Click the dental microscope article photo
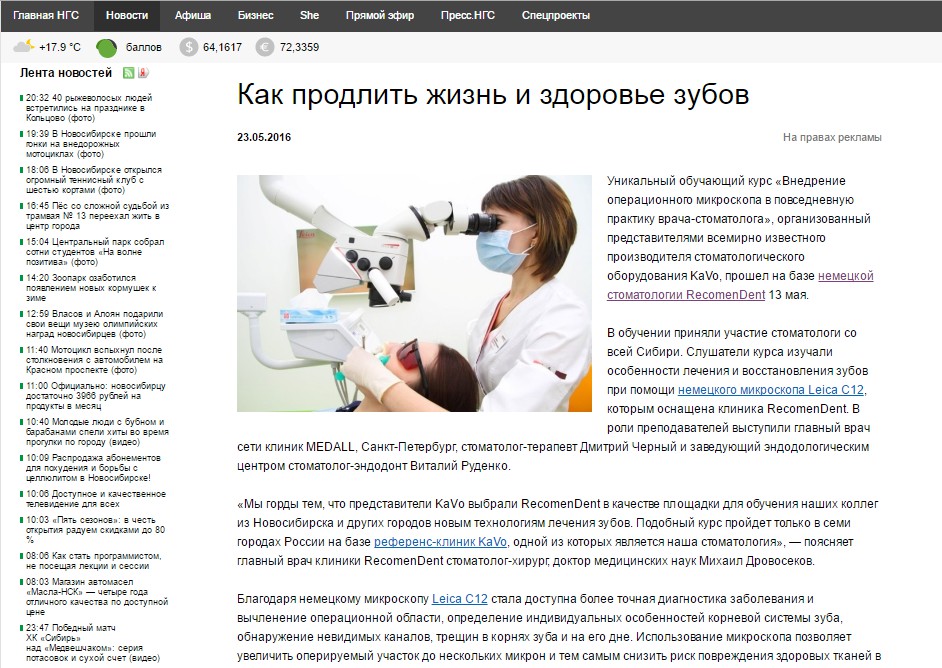The height and width of the screenshot is (668, 942). click(x=415, y=293)
